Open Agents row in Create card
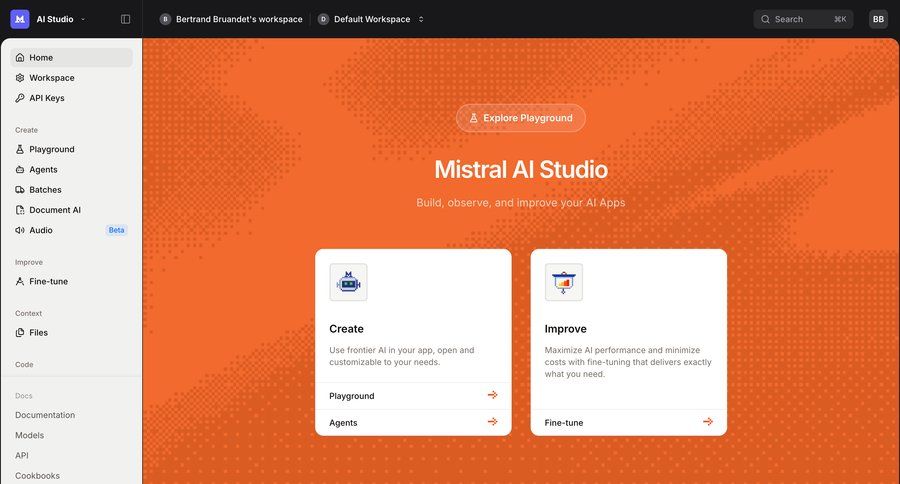Viewport: 900px width, 484px height. click(x=413, y=423)
